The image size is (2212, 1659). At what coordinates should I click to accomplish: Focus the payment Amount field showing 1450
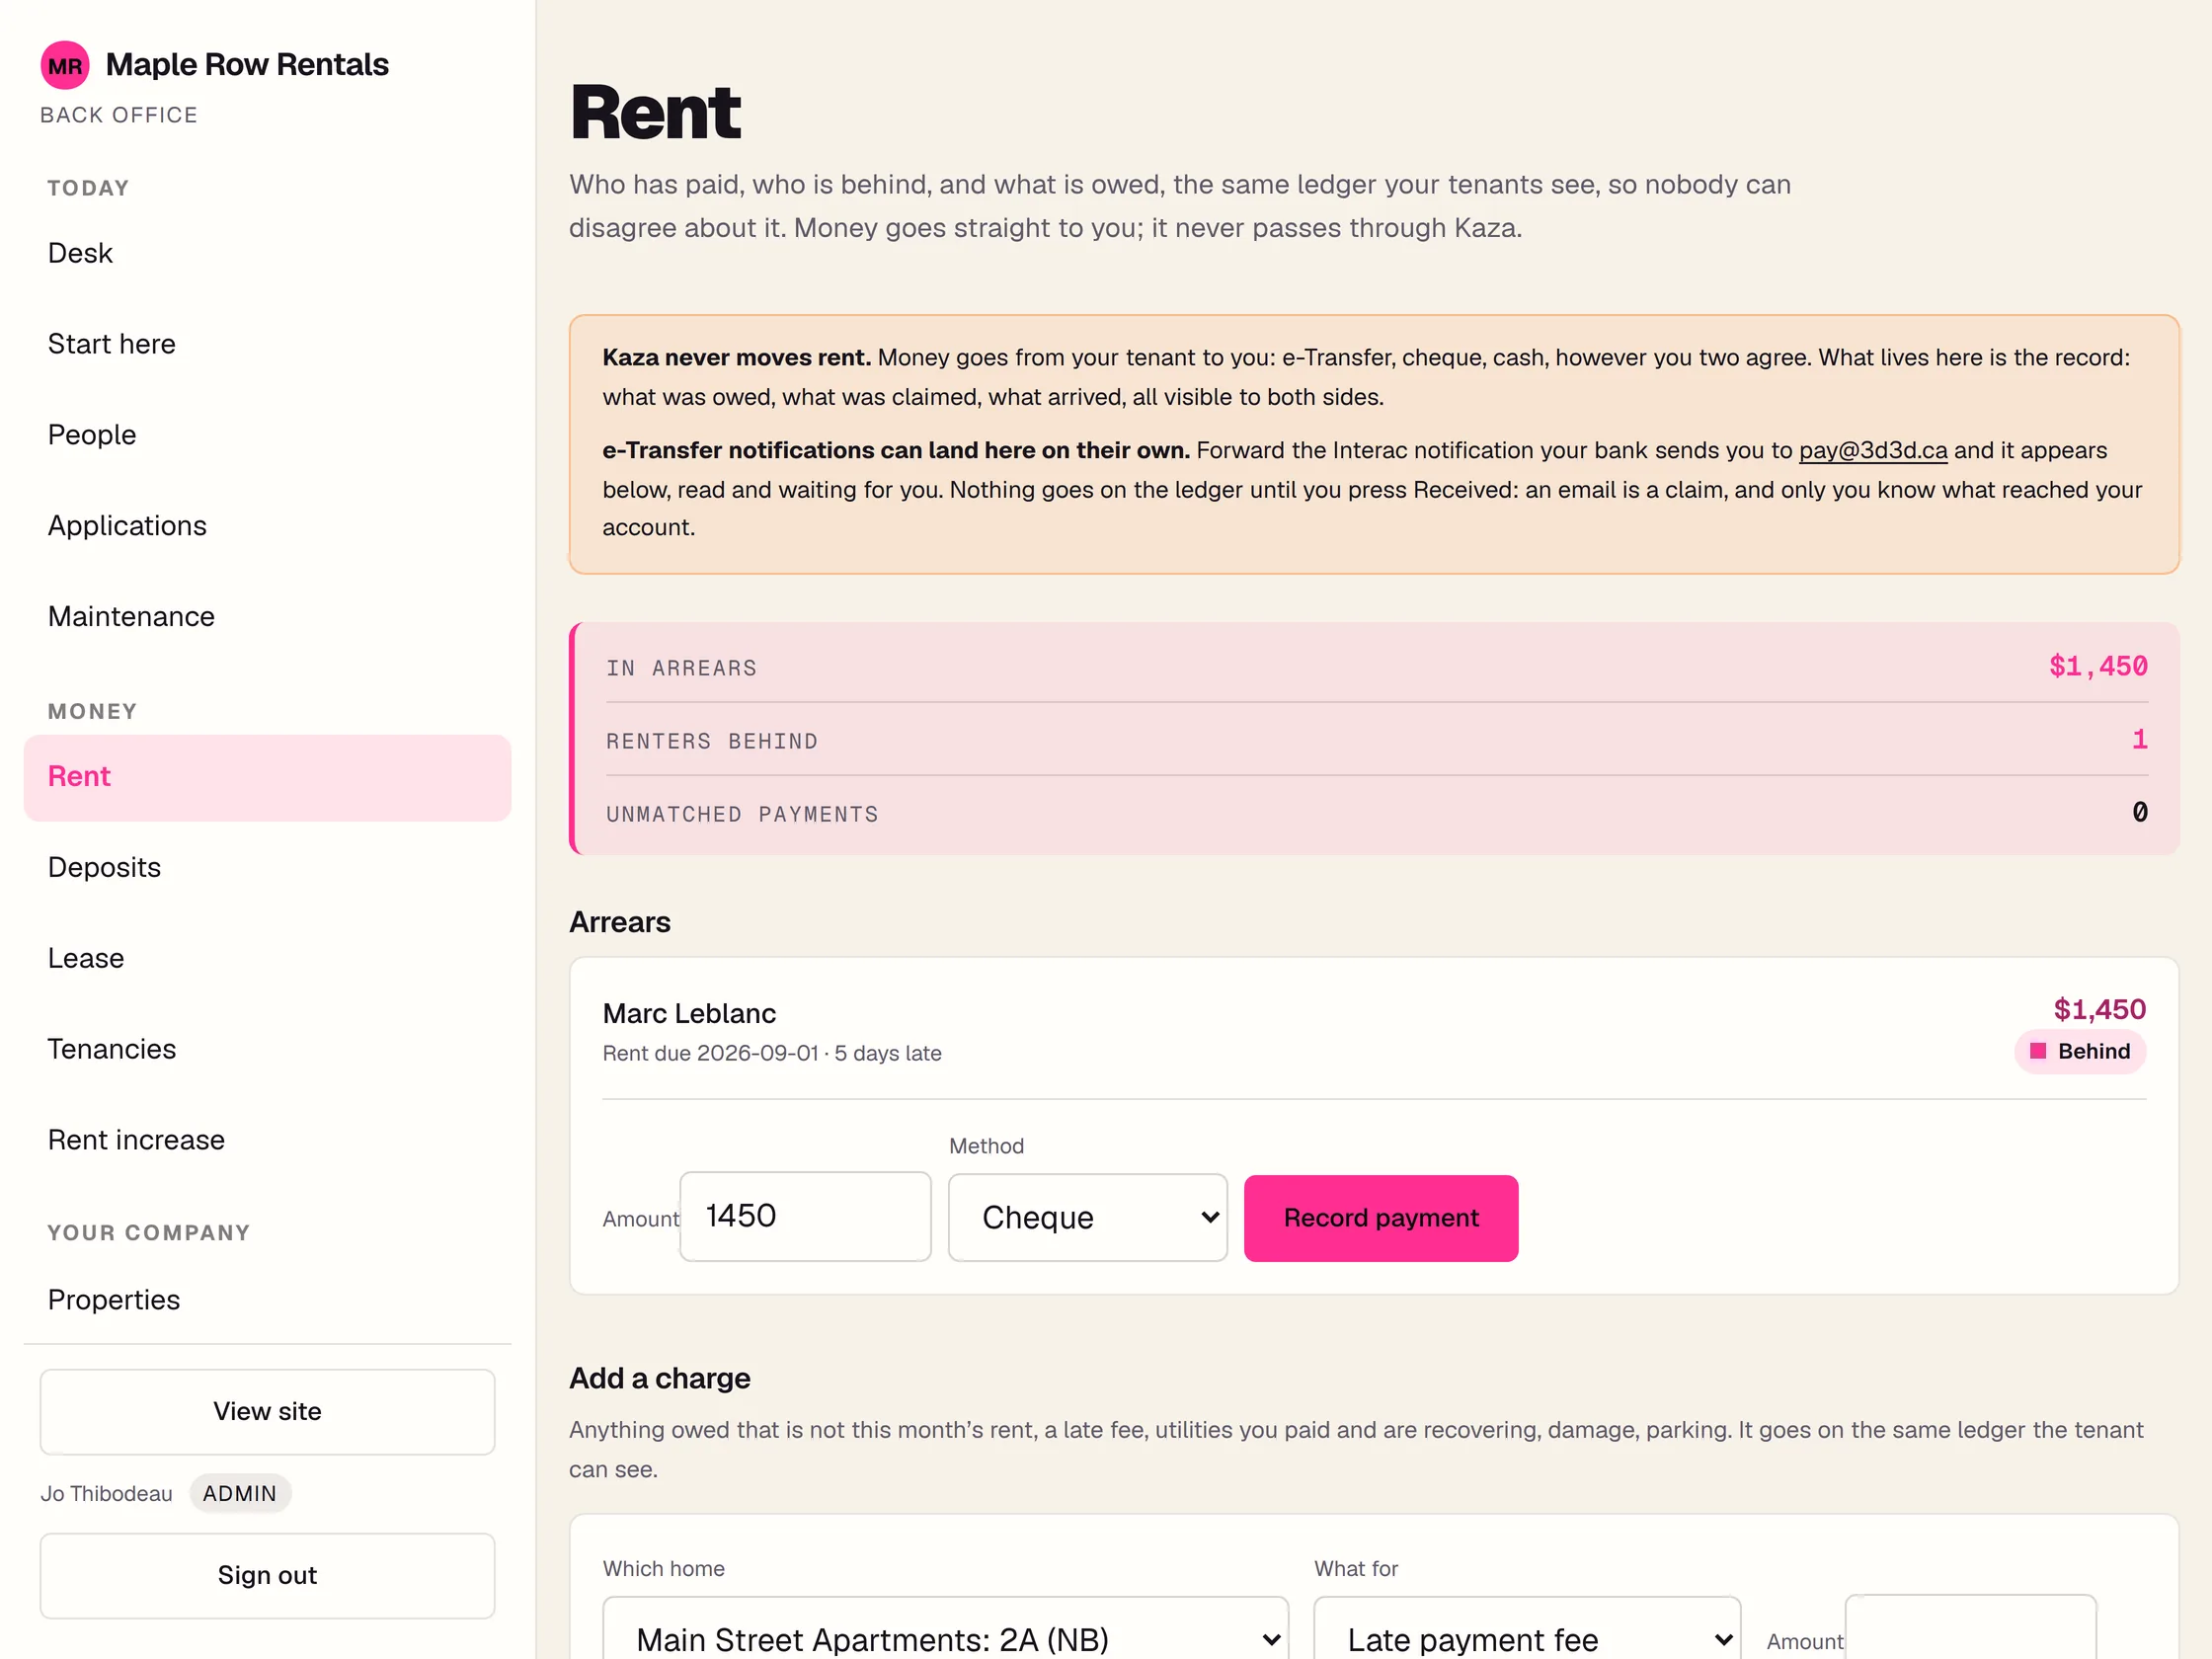[806, 1216]
